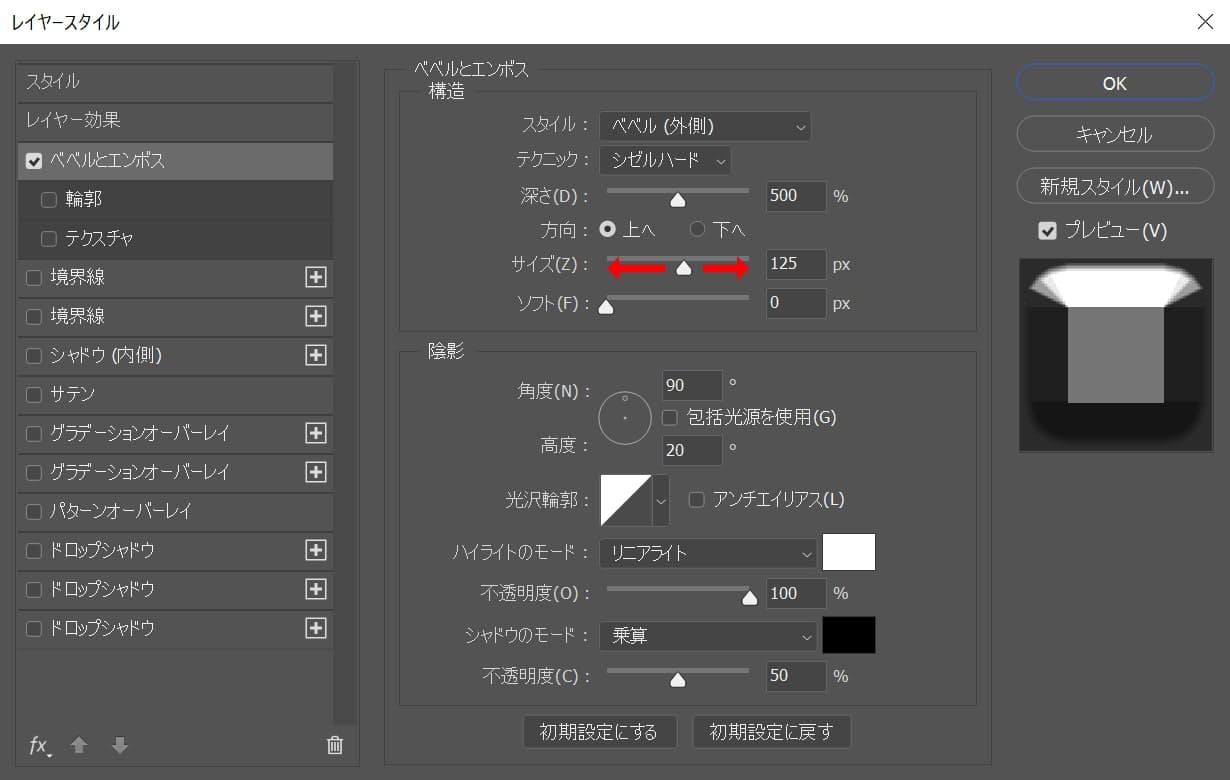Click plus icon on the first 境界線 row

[x=316, y=277]
